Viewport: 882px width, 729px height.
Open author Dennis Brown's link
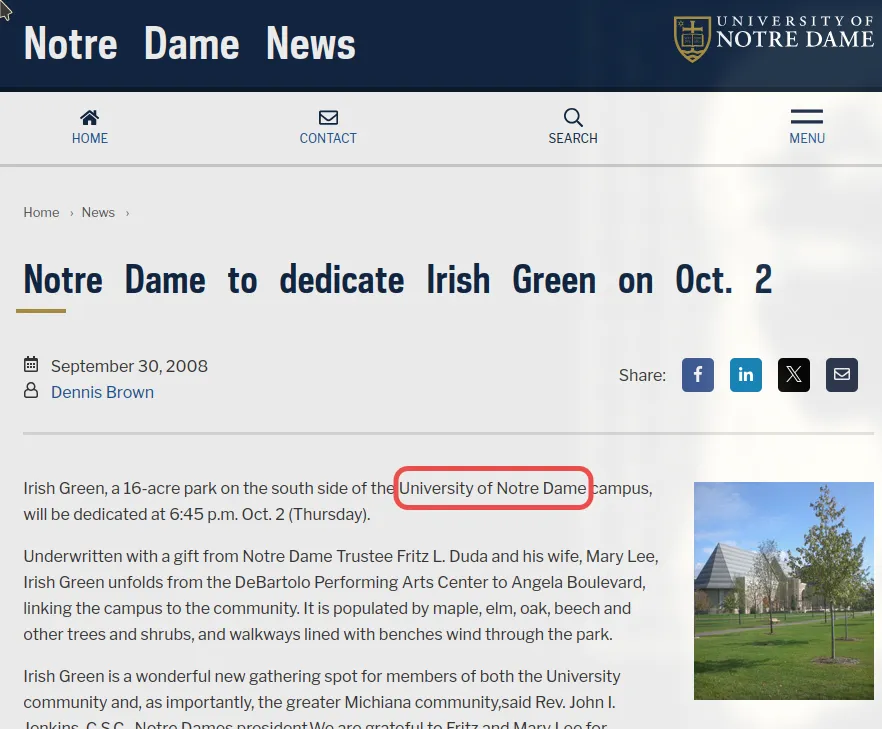pyautogui.click(x=102, y=392)
